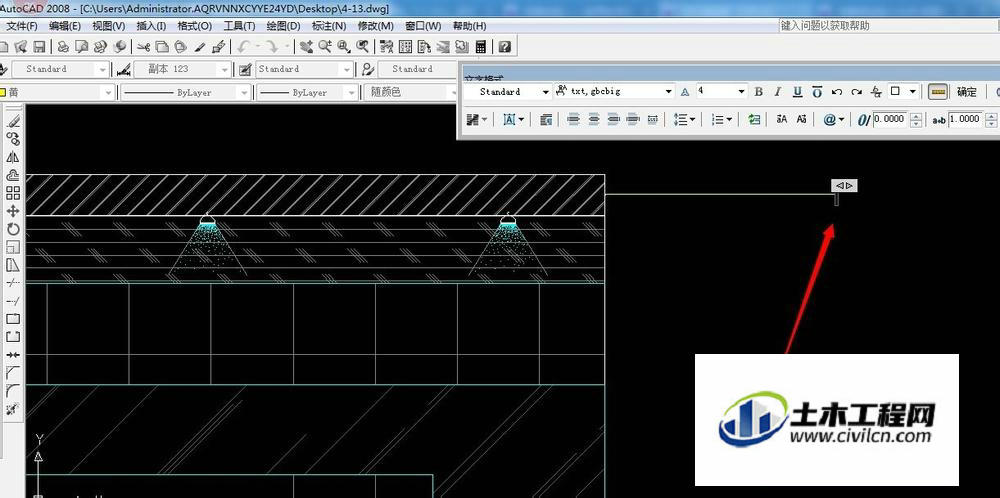This screenshot has width=1000, height=498.
Task: Open the second ByLayer lineweight dropdown
Action: click(x=350, y=92)
